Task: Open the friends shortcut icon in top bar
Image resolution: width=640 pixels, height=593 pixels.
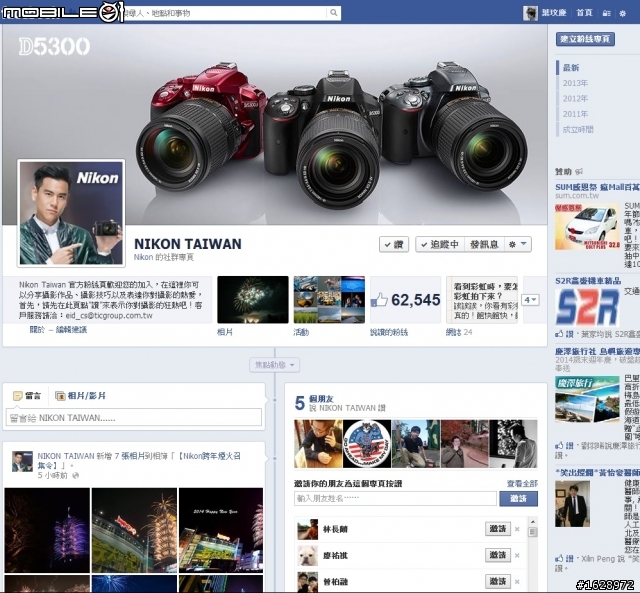Action: [x=607, y=13]
